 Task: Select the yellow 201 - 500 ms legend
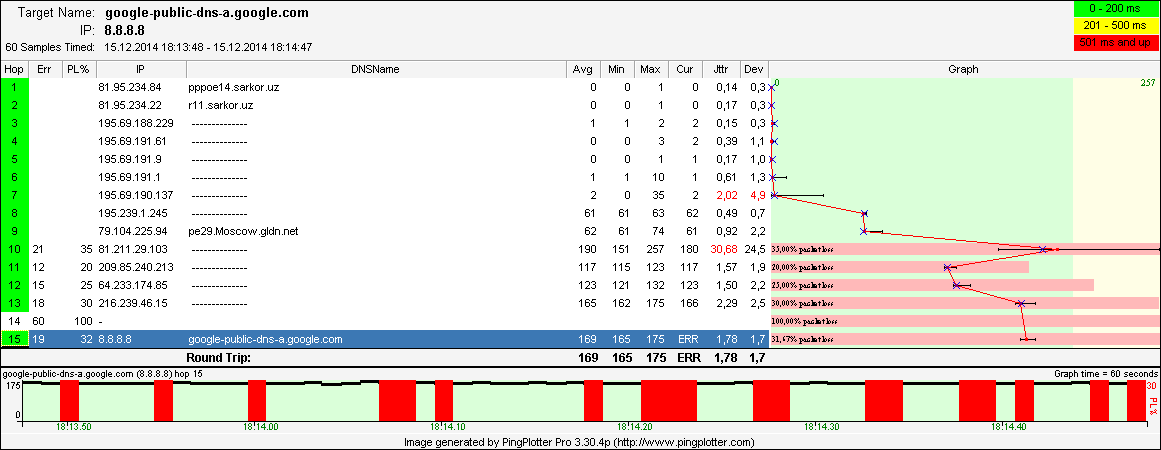pyautogui.click(x=1115, y=26)
